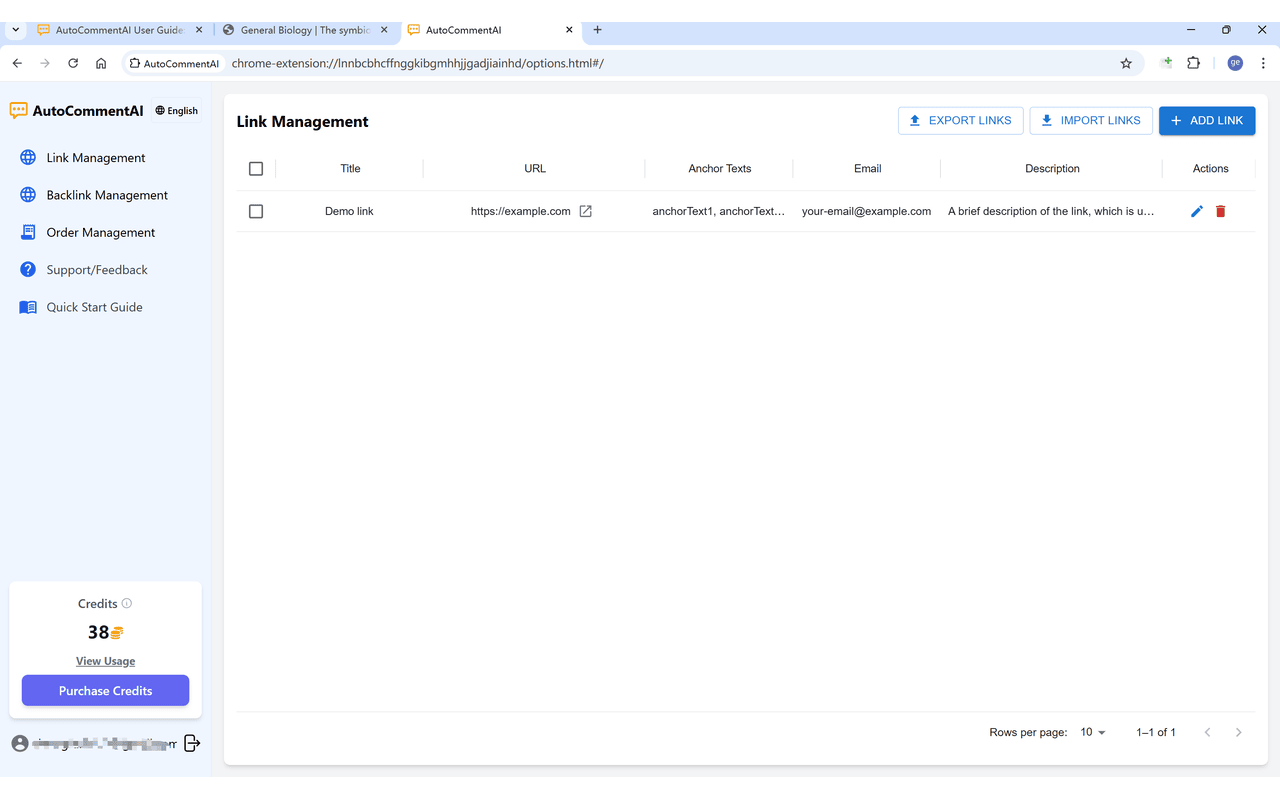The height and width of the screenshot is (800, 1280).
Task: Edit the Demo link row with pencil icon
Action: point(1197,211)
